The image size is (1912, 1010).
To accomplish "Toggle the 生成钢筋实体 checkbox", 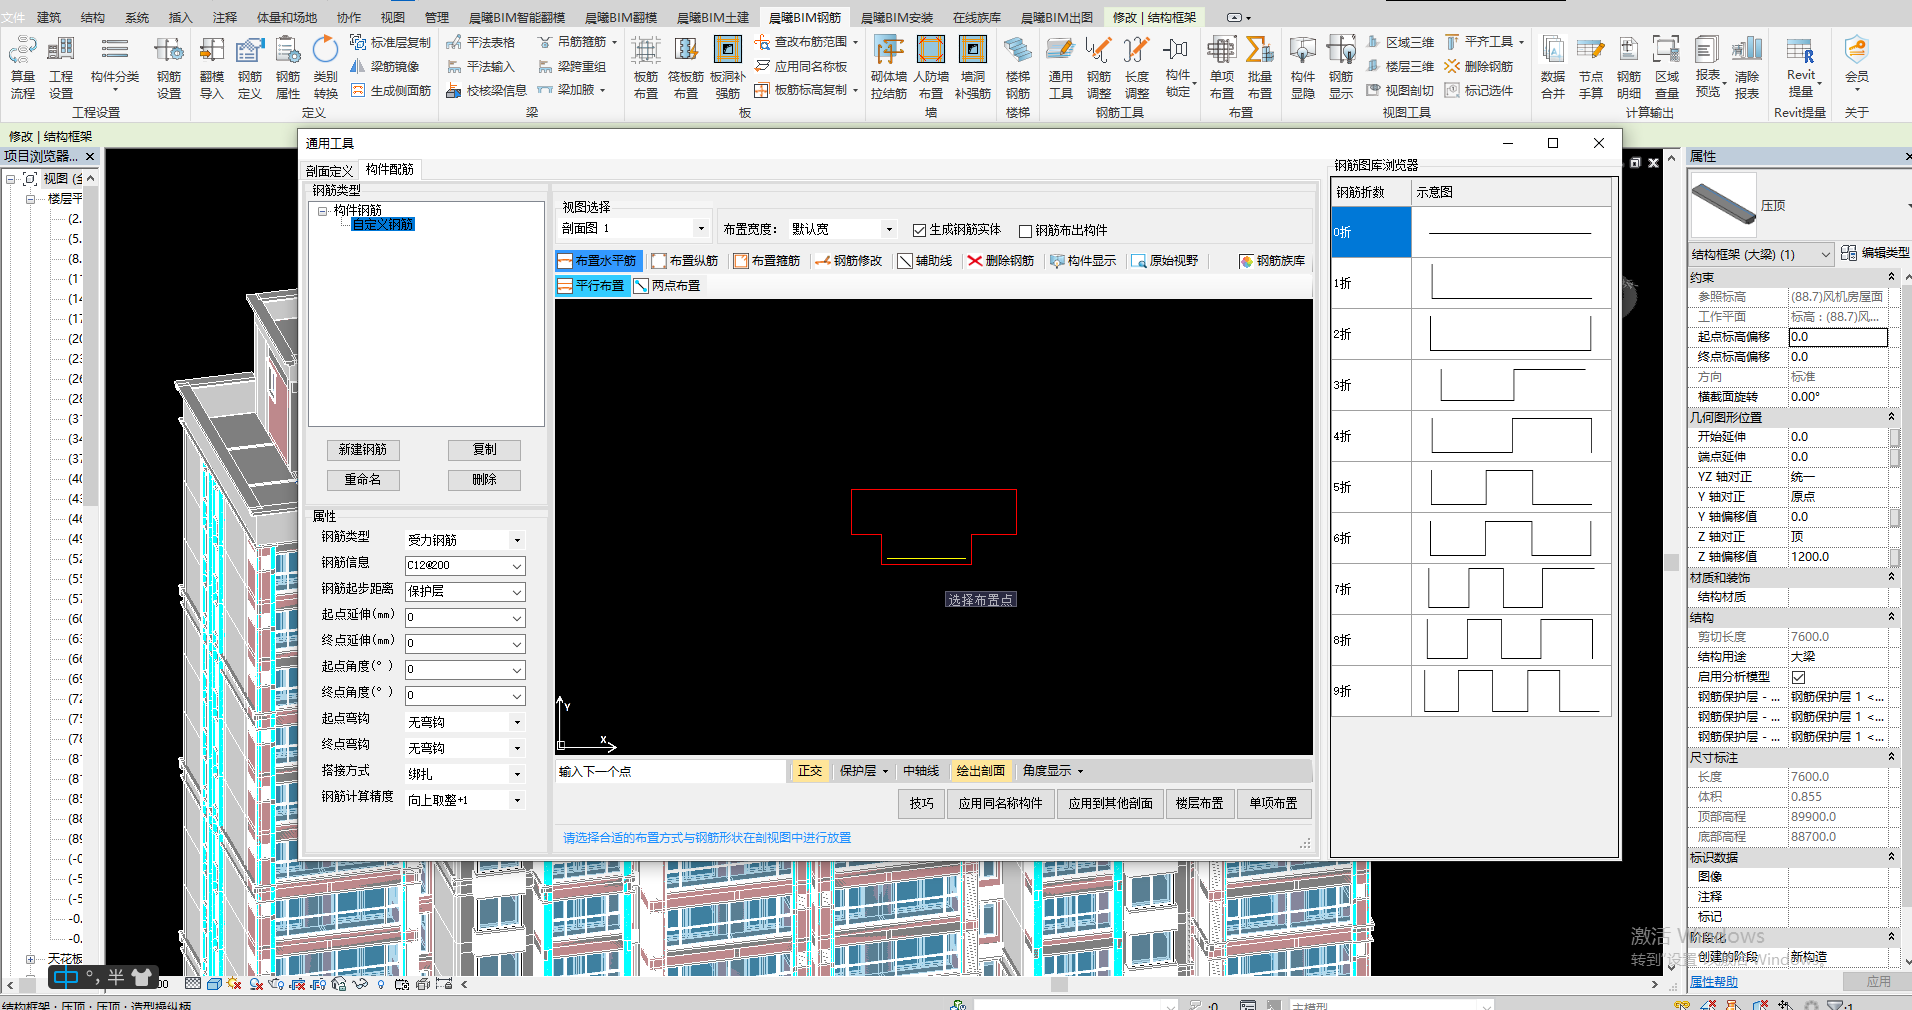I will 919,231.
